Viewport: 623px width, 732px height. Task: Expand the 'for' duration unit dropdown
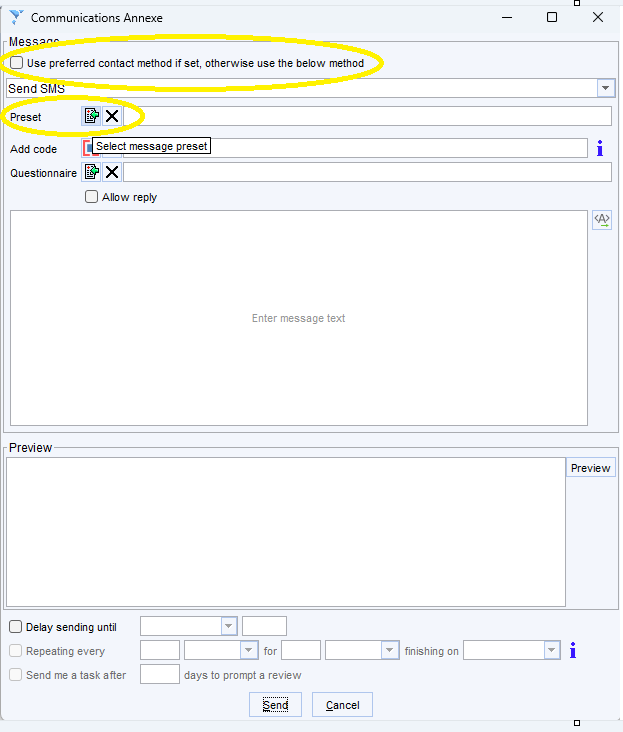point(390,650)
